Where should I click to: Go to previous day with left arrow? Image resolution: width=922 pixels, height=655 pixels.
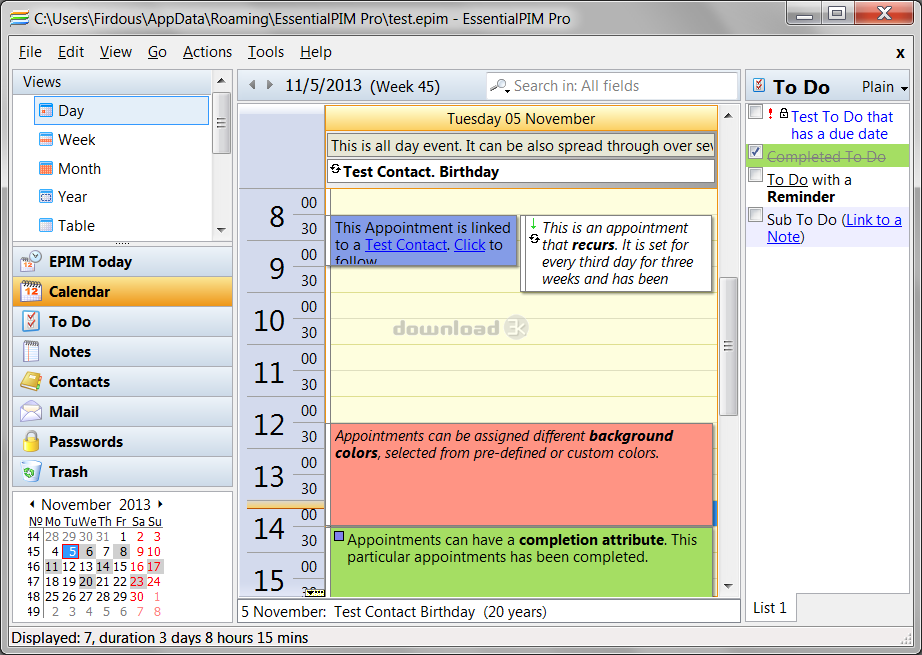point(252,86)
